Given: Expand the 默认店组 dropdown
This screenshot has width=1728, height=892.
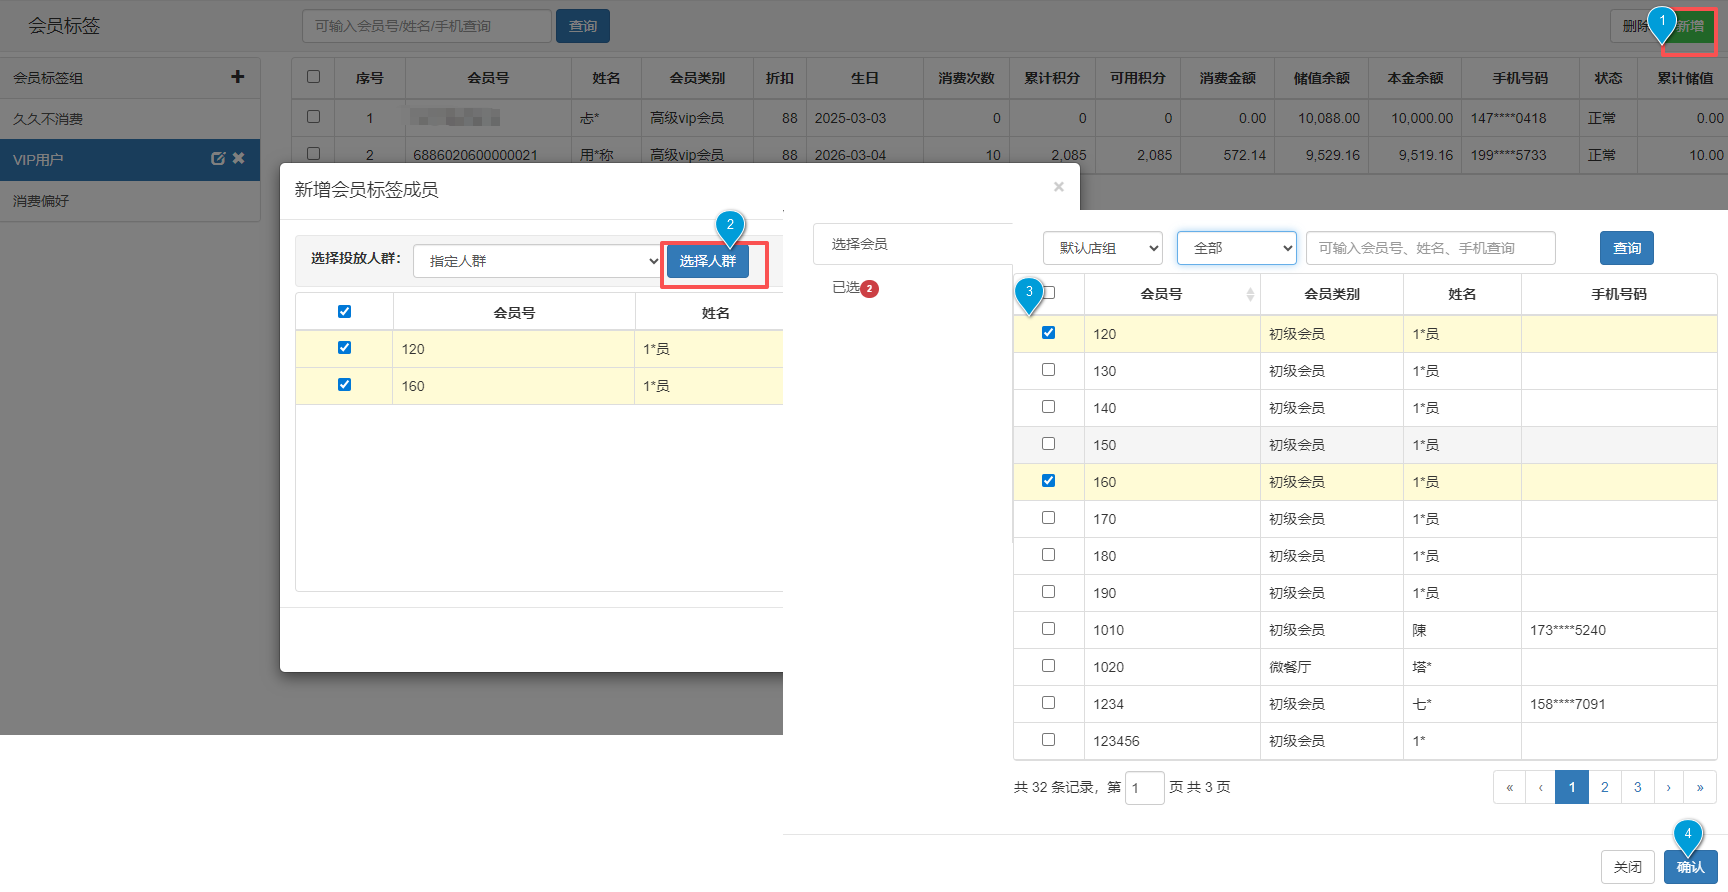Looking at the screenshot, I should [1102, 248].
